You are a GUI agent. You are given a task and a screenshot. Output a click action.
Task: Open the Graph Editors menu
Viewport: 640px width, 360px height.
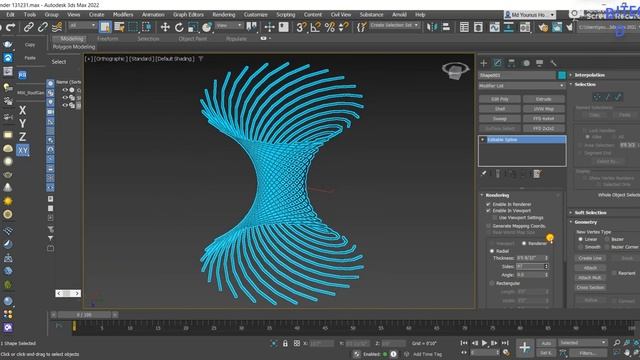tap(188, 15)
